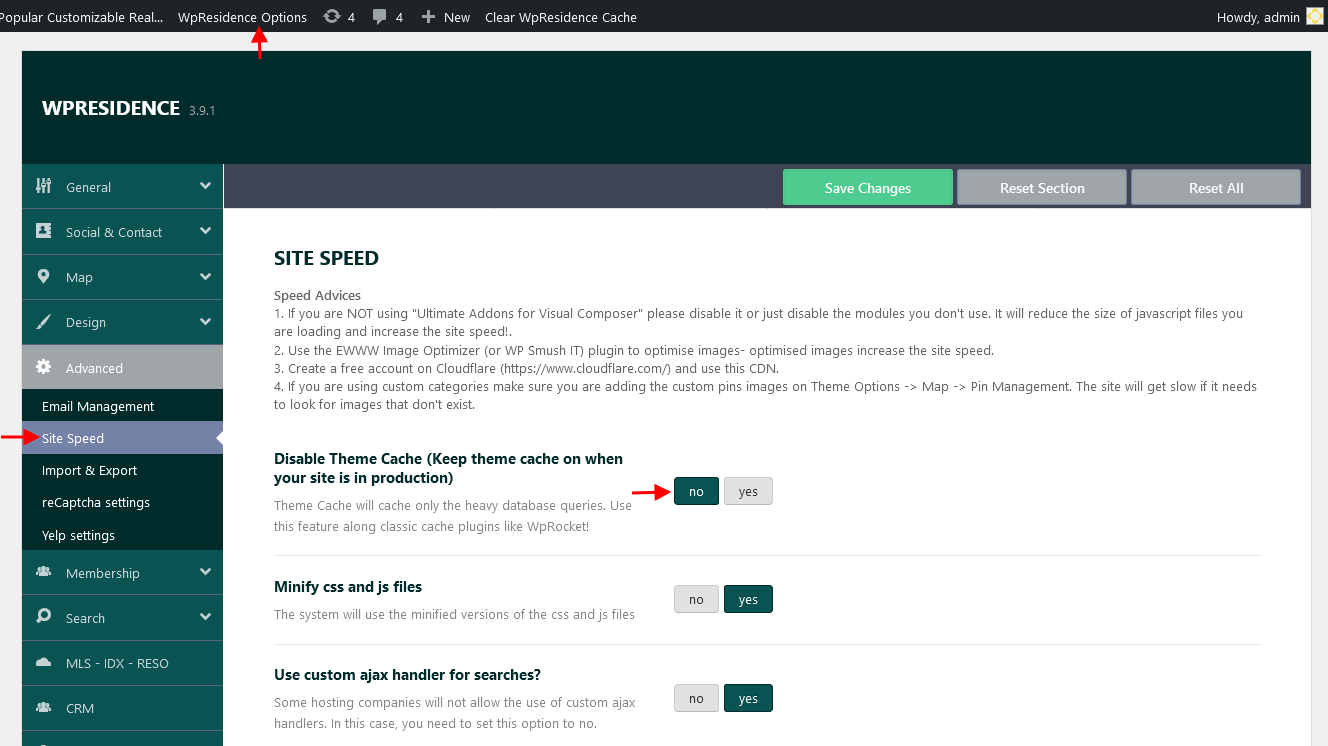Viewport: 1328px width, 746px height.
Task: Click the General settings sliders icon
Action: pos(43,186)
